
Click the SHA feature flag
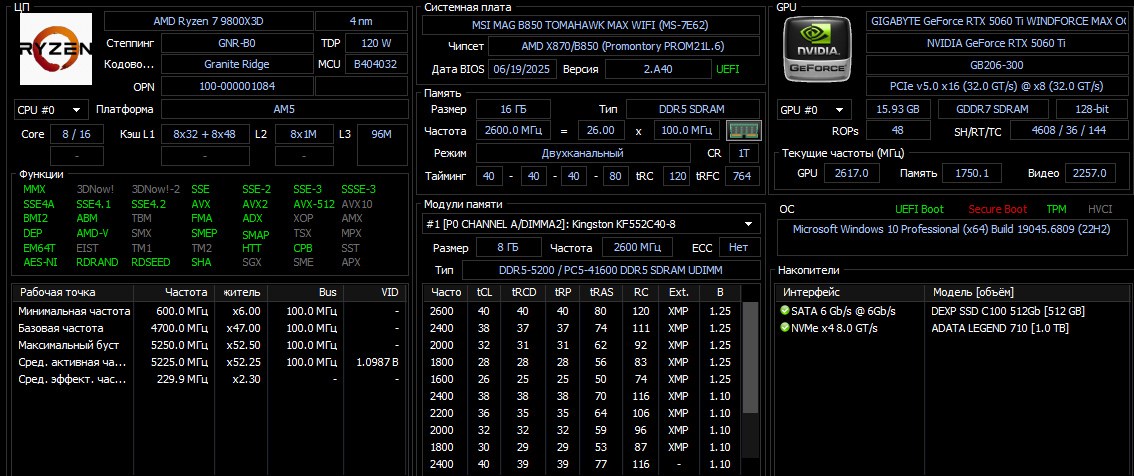tap(201, 262)
